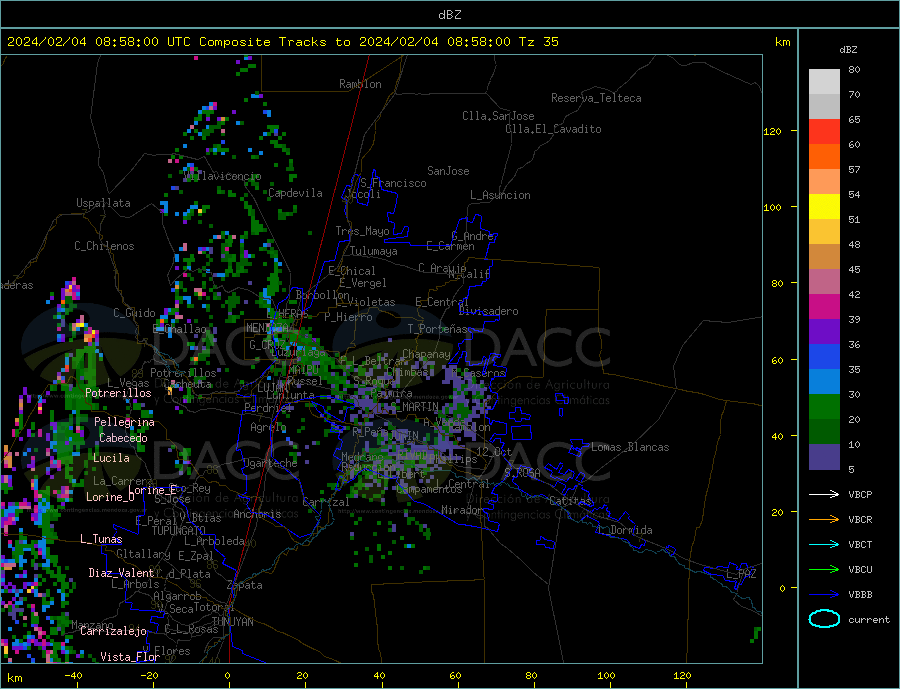This screenshot has width=900, height=689.
Task: Click the 'Pellegrina' label on map
Action: coord(124,422)
